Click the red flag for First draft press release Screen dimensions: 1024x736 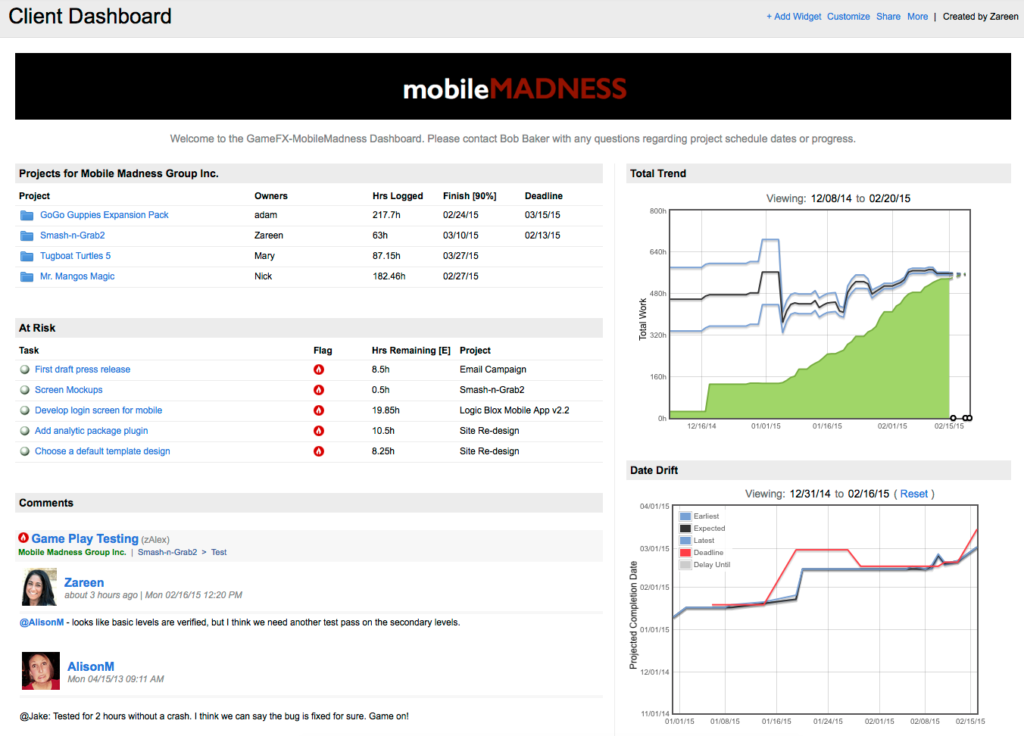click(319, 370)
